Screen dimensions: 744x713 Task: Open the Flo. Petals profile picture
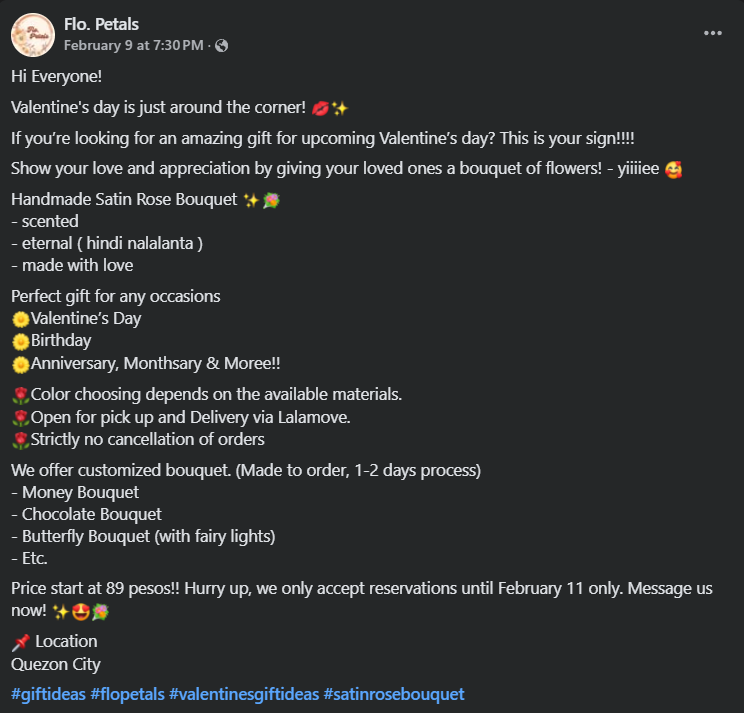(x=32, y=35)
